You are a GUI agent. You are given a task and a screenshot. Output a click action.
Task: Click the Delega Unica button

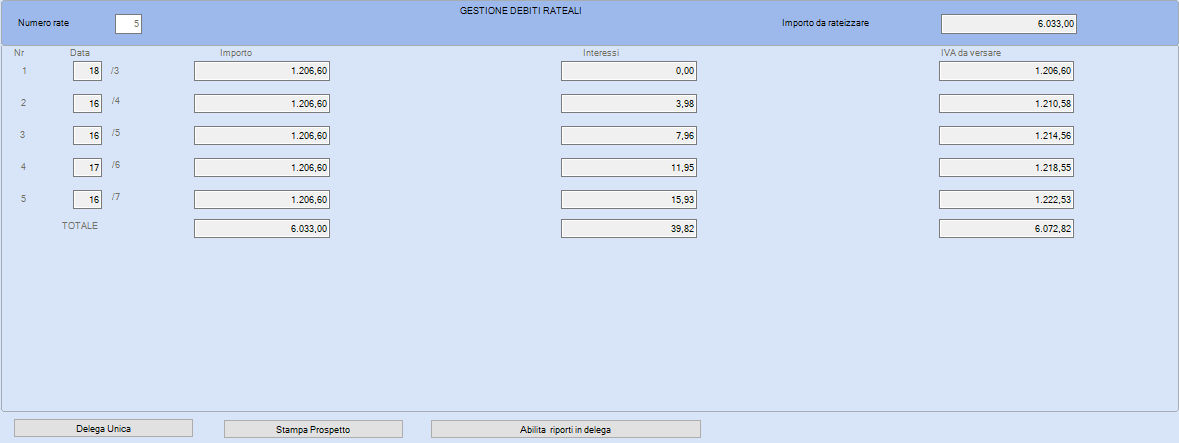[x=104, y=428]
